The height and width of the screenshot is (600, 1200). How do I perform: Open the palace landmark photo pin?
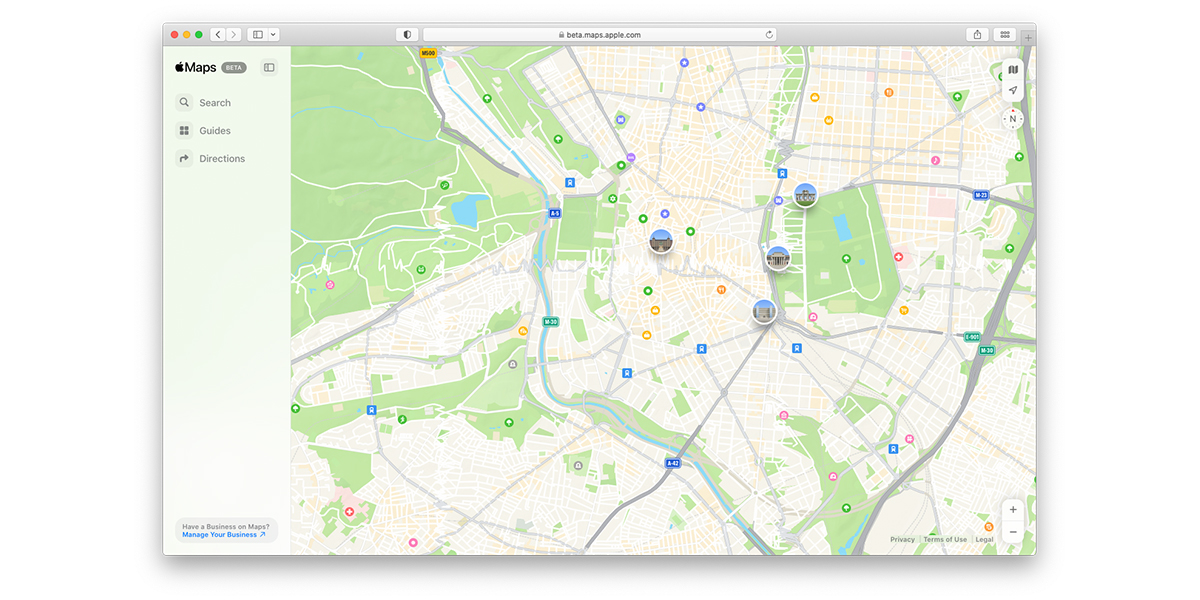(x=660, y=240)
